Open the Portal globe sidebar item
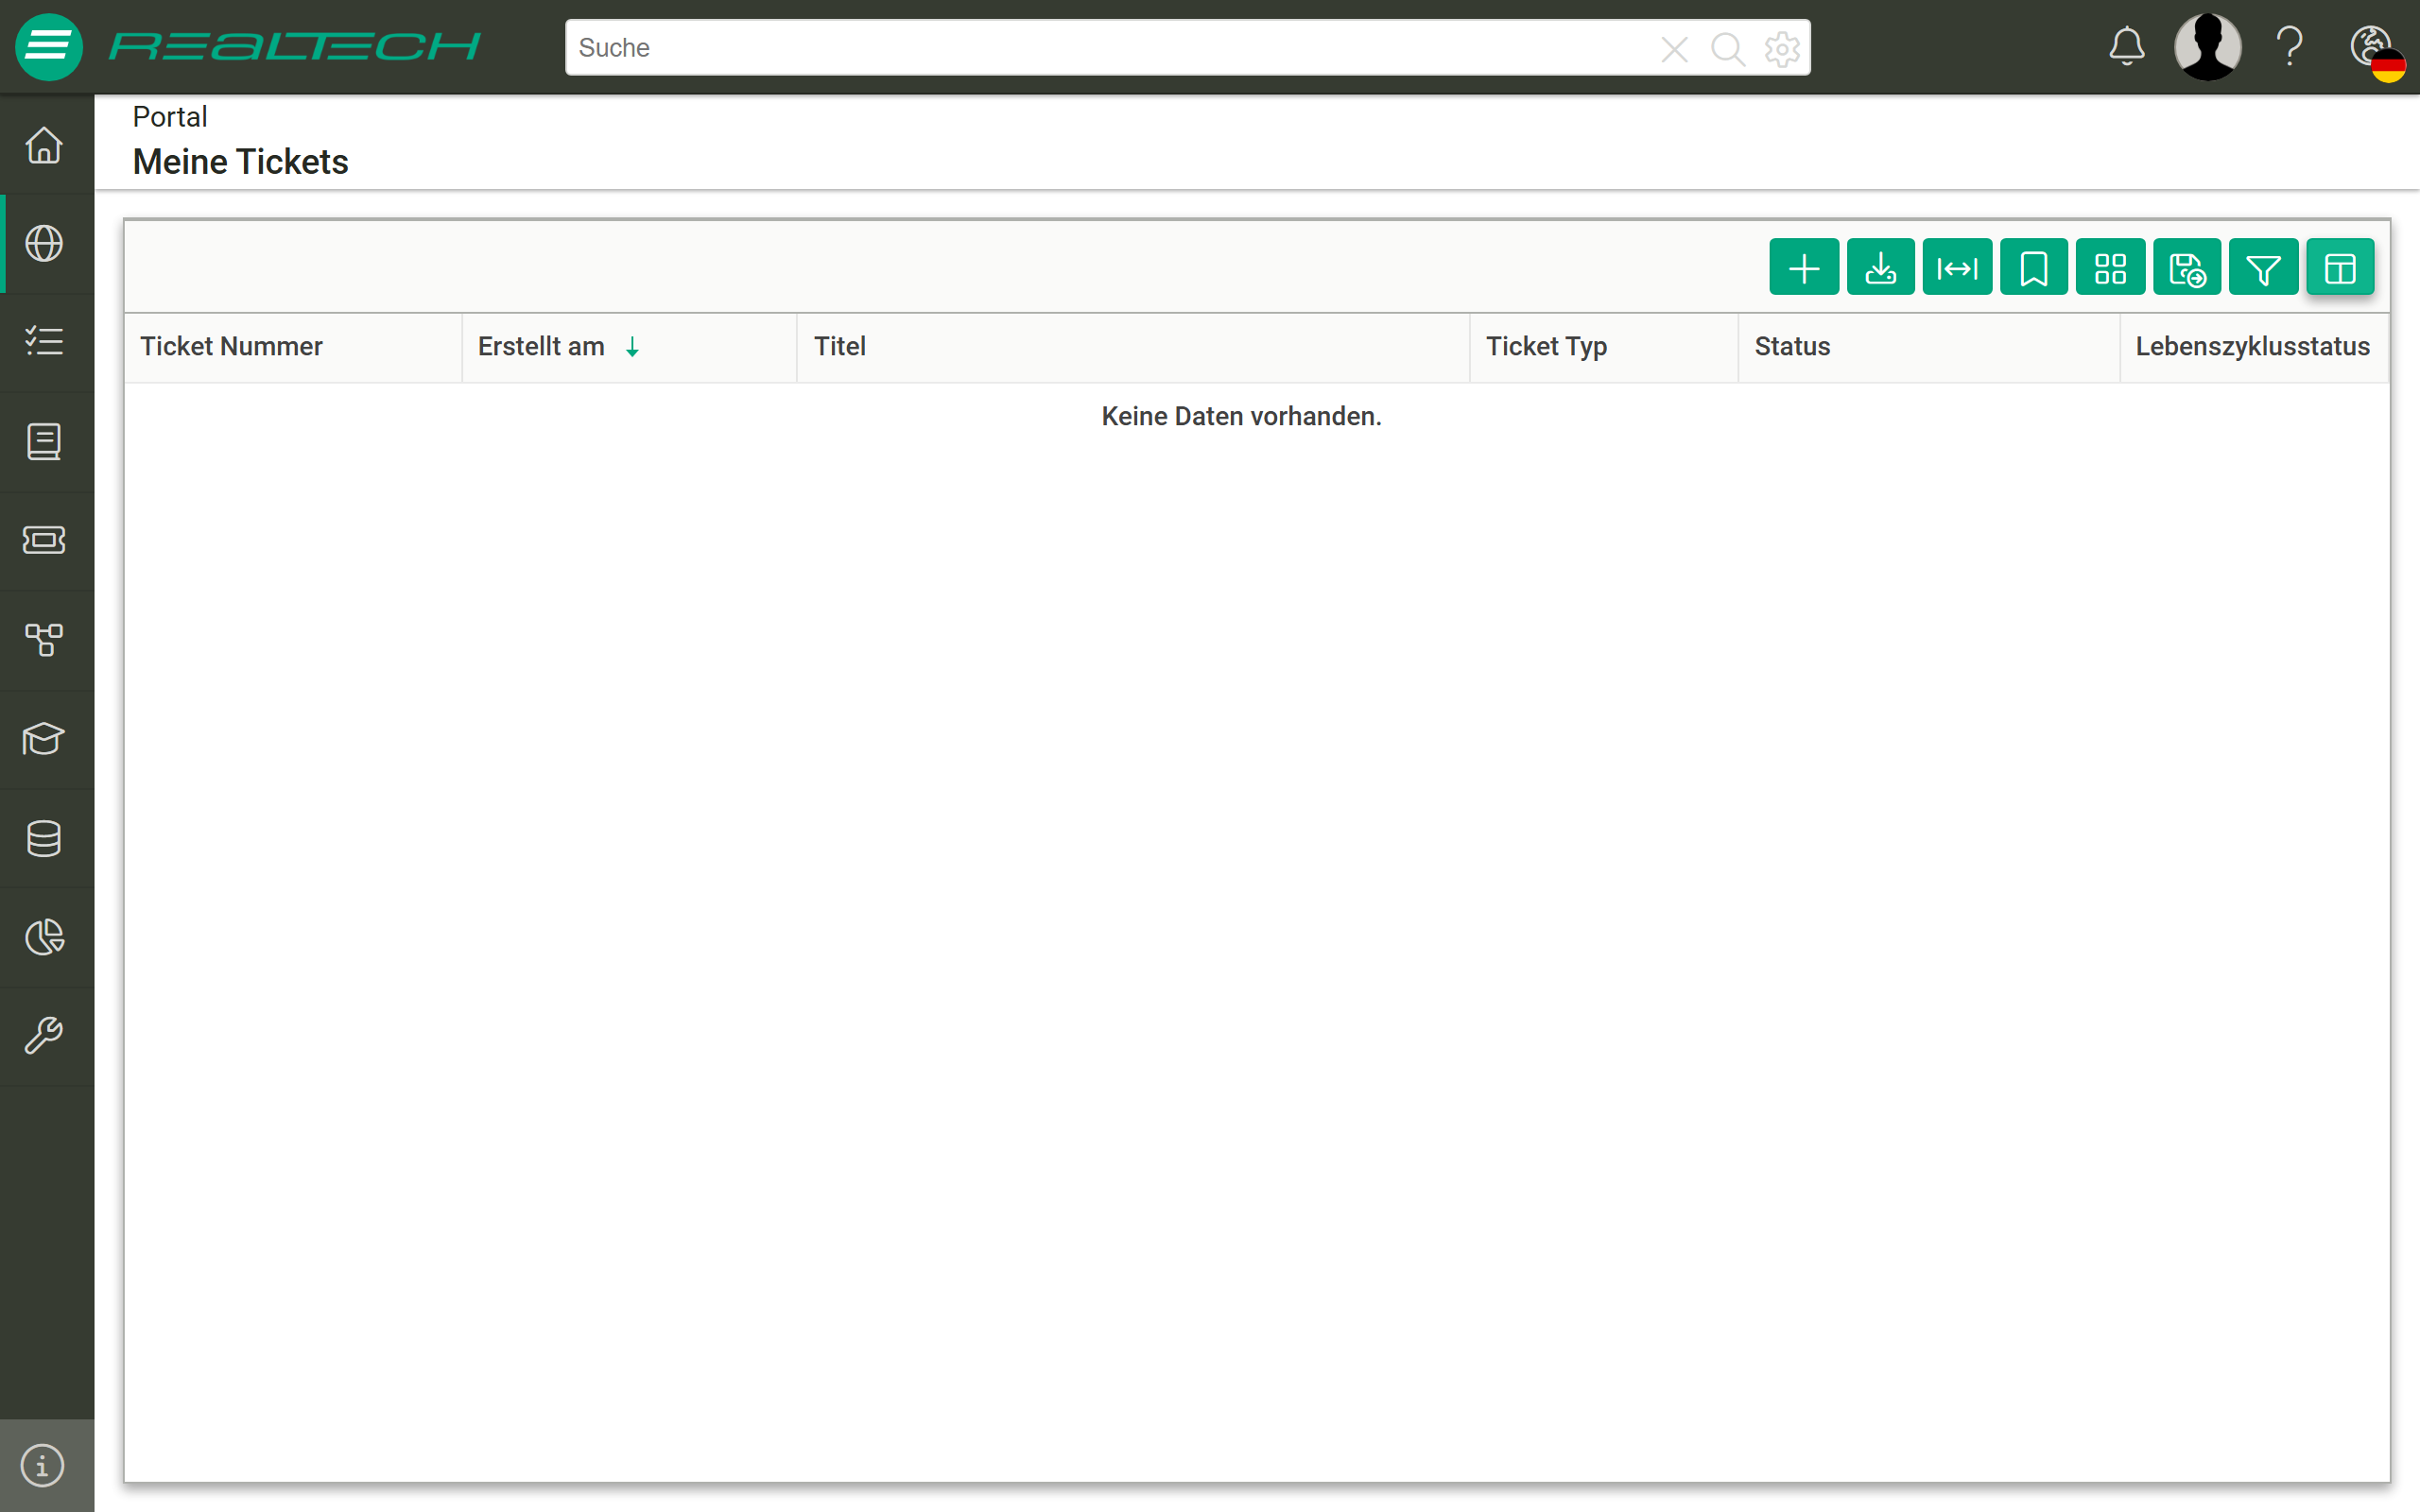Viewport: 2420px width, 1512px height. [x=44, y=244]
